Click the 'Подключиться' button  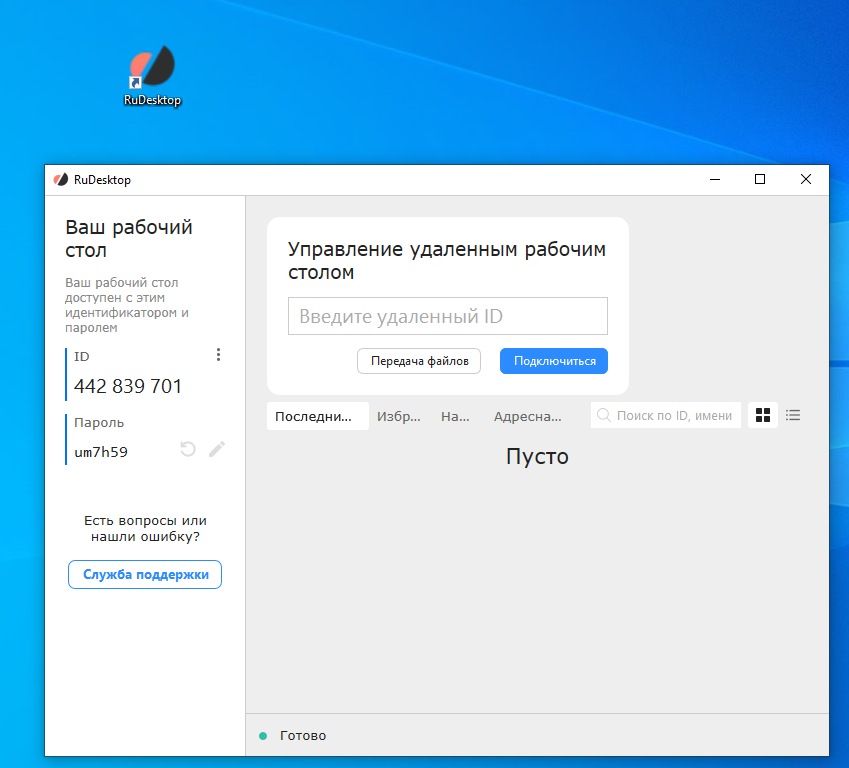point(554,361)
